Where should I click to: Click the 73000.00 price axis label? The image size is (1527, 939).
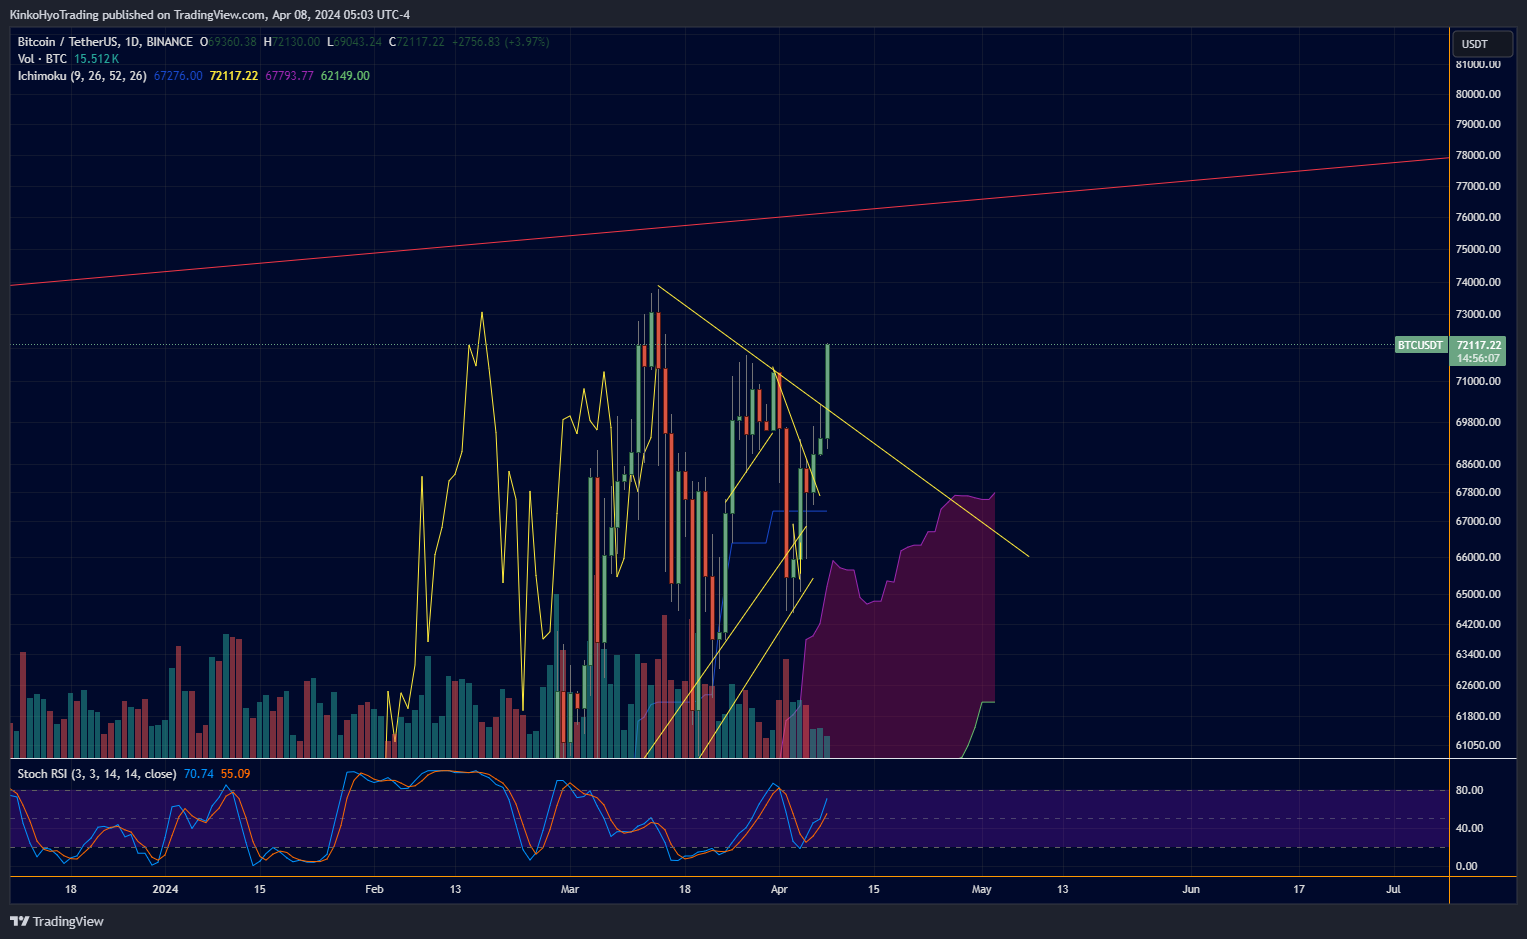click(1478, 314)
